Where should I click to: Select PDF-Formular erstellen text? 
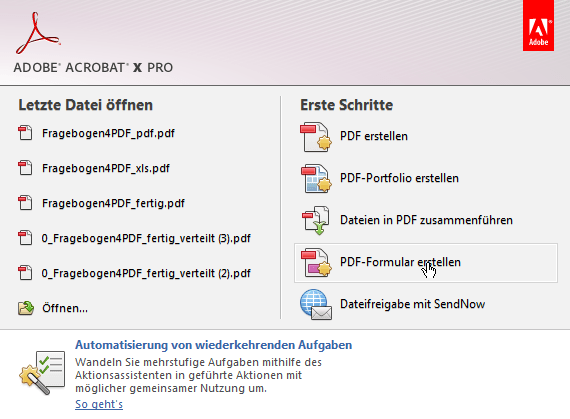tap(400, 262)
